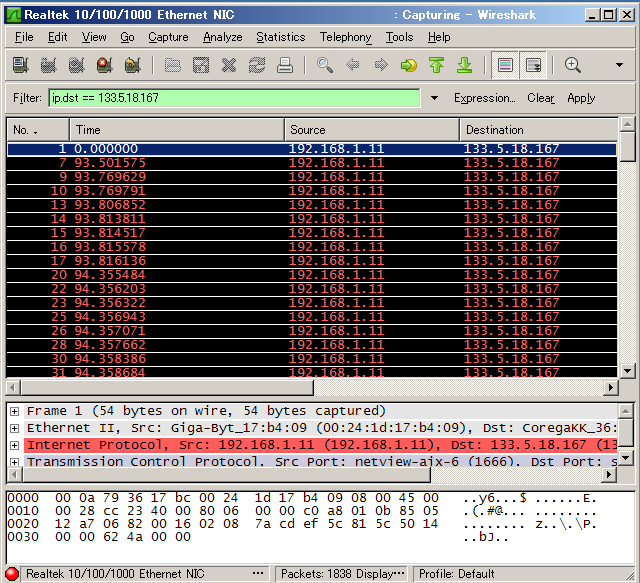Image resolution: width=640 pixels, height=583 pixels.
Task: Expand Transmission Control Protocol node
Action: (x=14, y=462)
